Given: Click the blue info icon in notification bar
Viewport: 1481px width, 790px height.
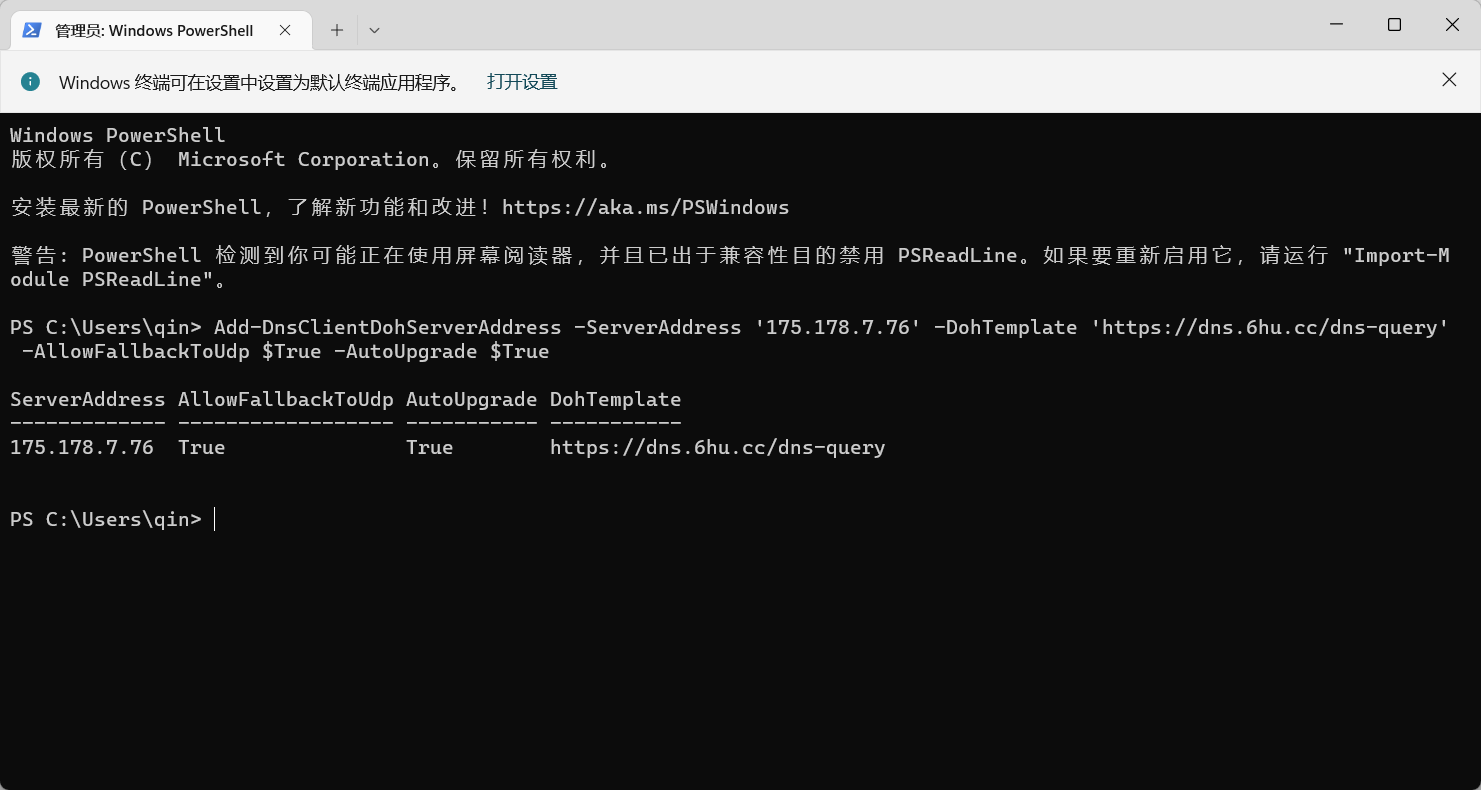Looking at the screenshot, I should (x=31, y=81).
